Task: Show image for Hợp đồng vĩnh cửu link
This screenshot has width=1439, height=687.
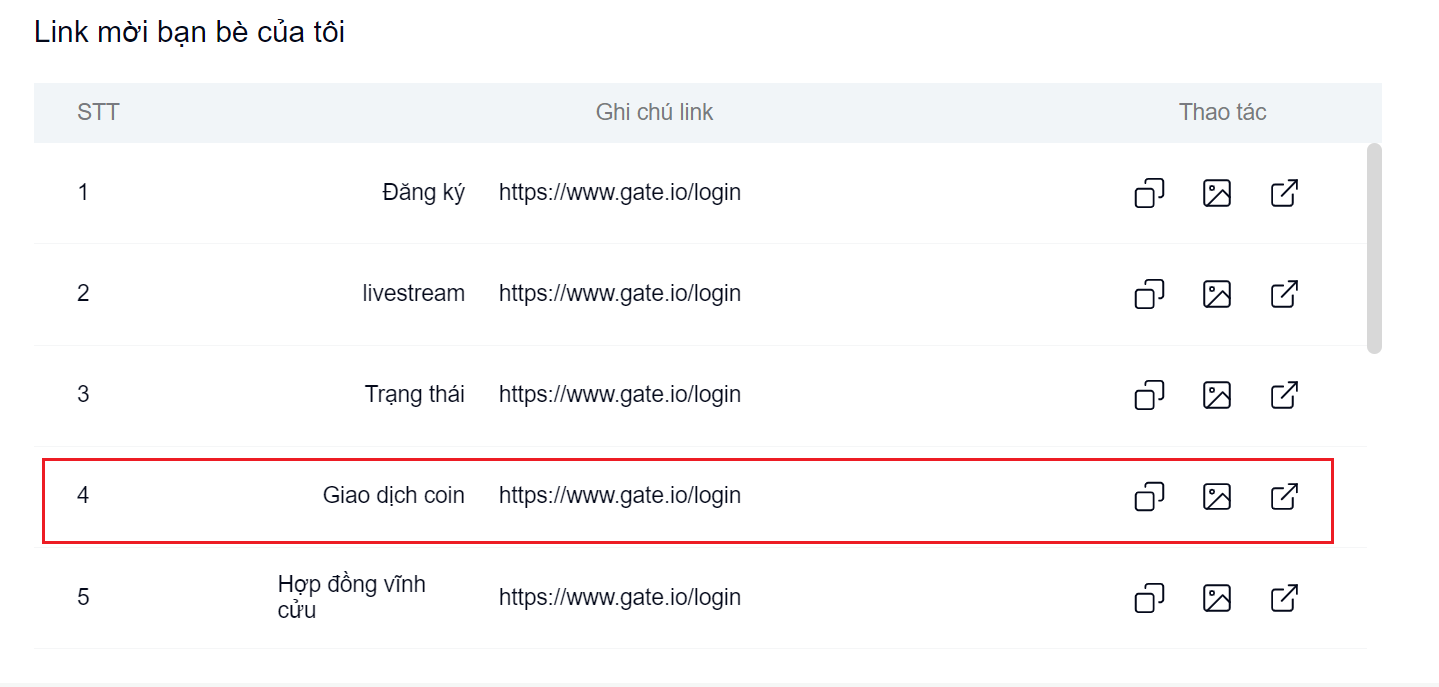Action: pos(1216,598)
